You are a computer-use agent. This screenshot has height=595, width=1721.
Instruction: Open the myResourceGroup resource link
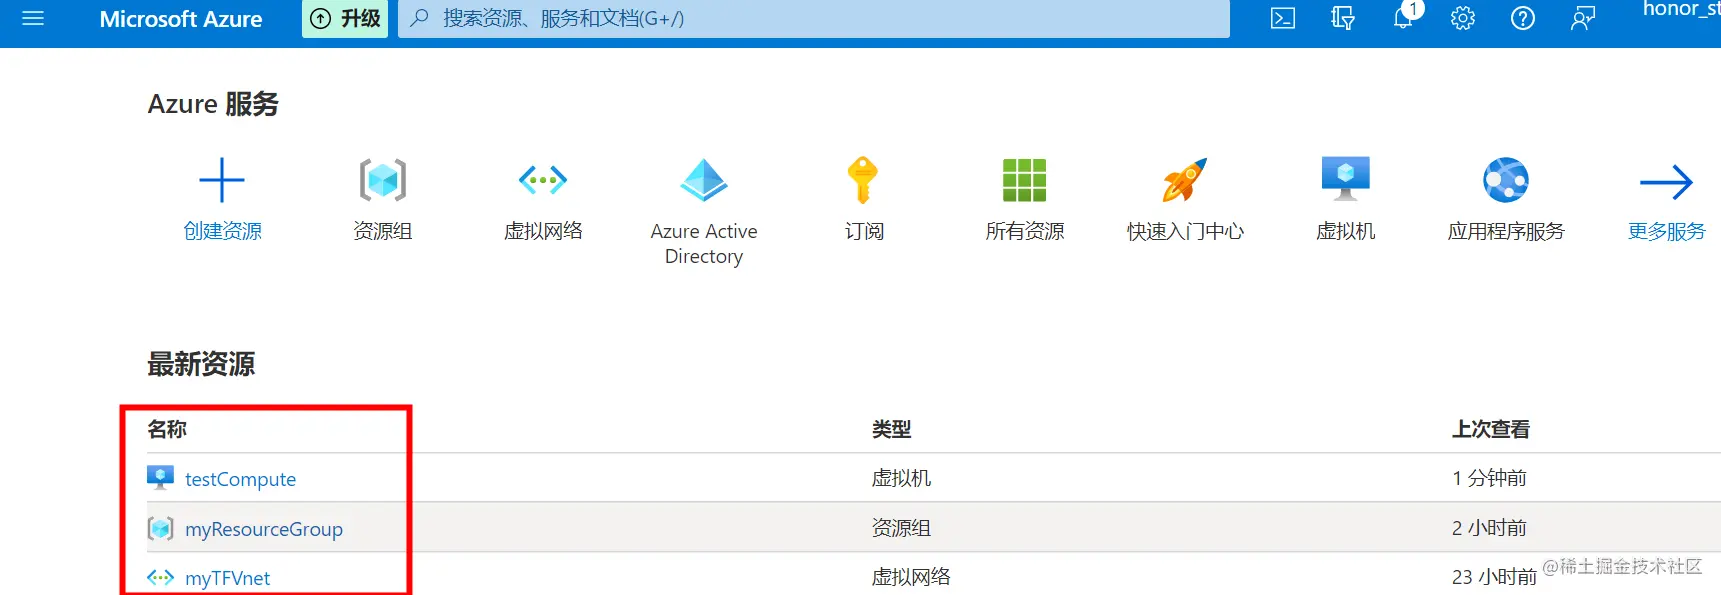click(x=264, y=529)
